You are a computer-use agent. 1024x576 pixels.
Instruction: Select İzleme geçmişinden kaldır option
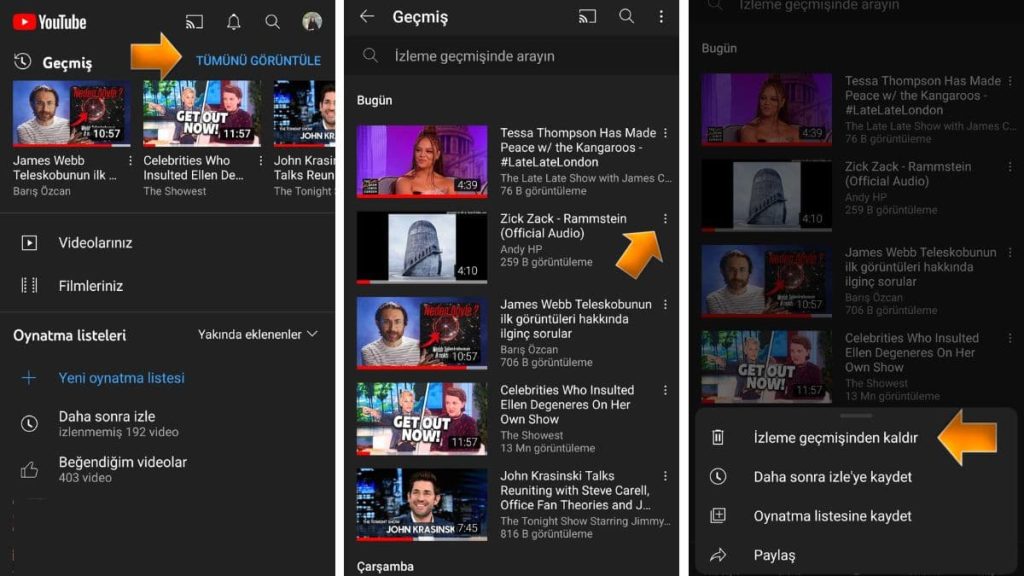pos(836,438)
